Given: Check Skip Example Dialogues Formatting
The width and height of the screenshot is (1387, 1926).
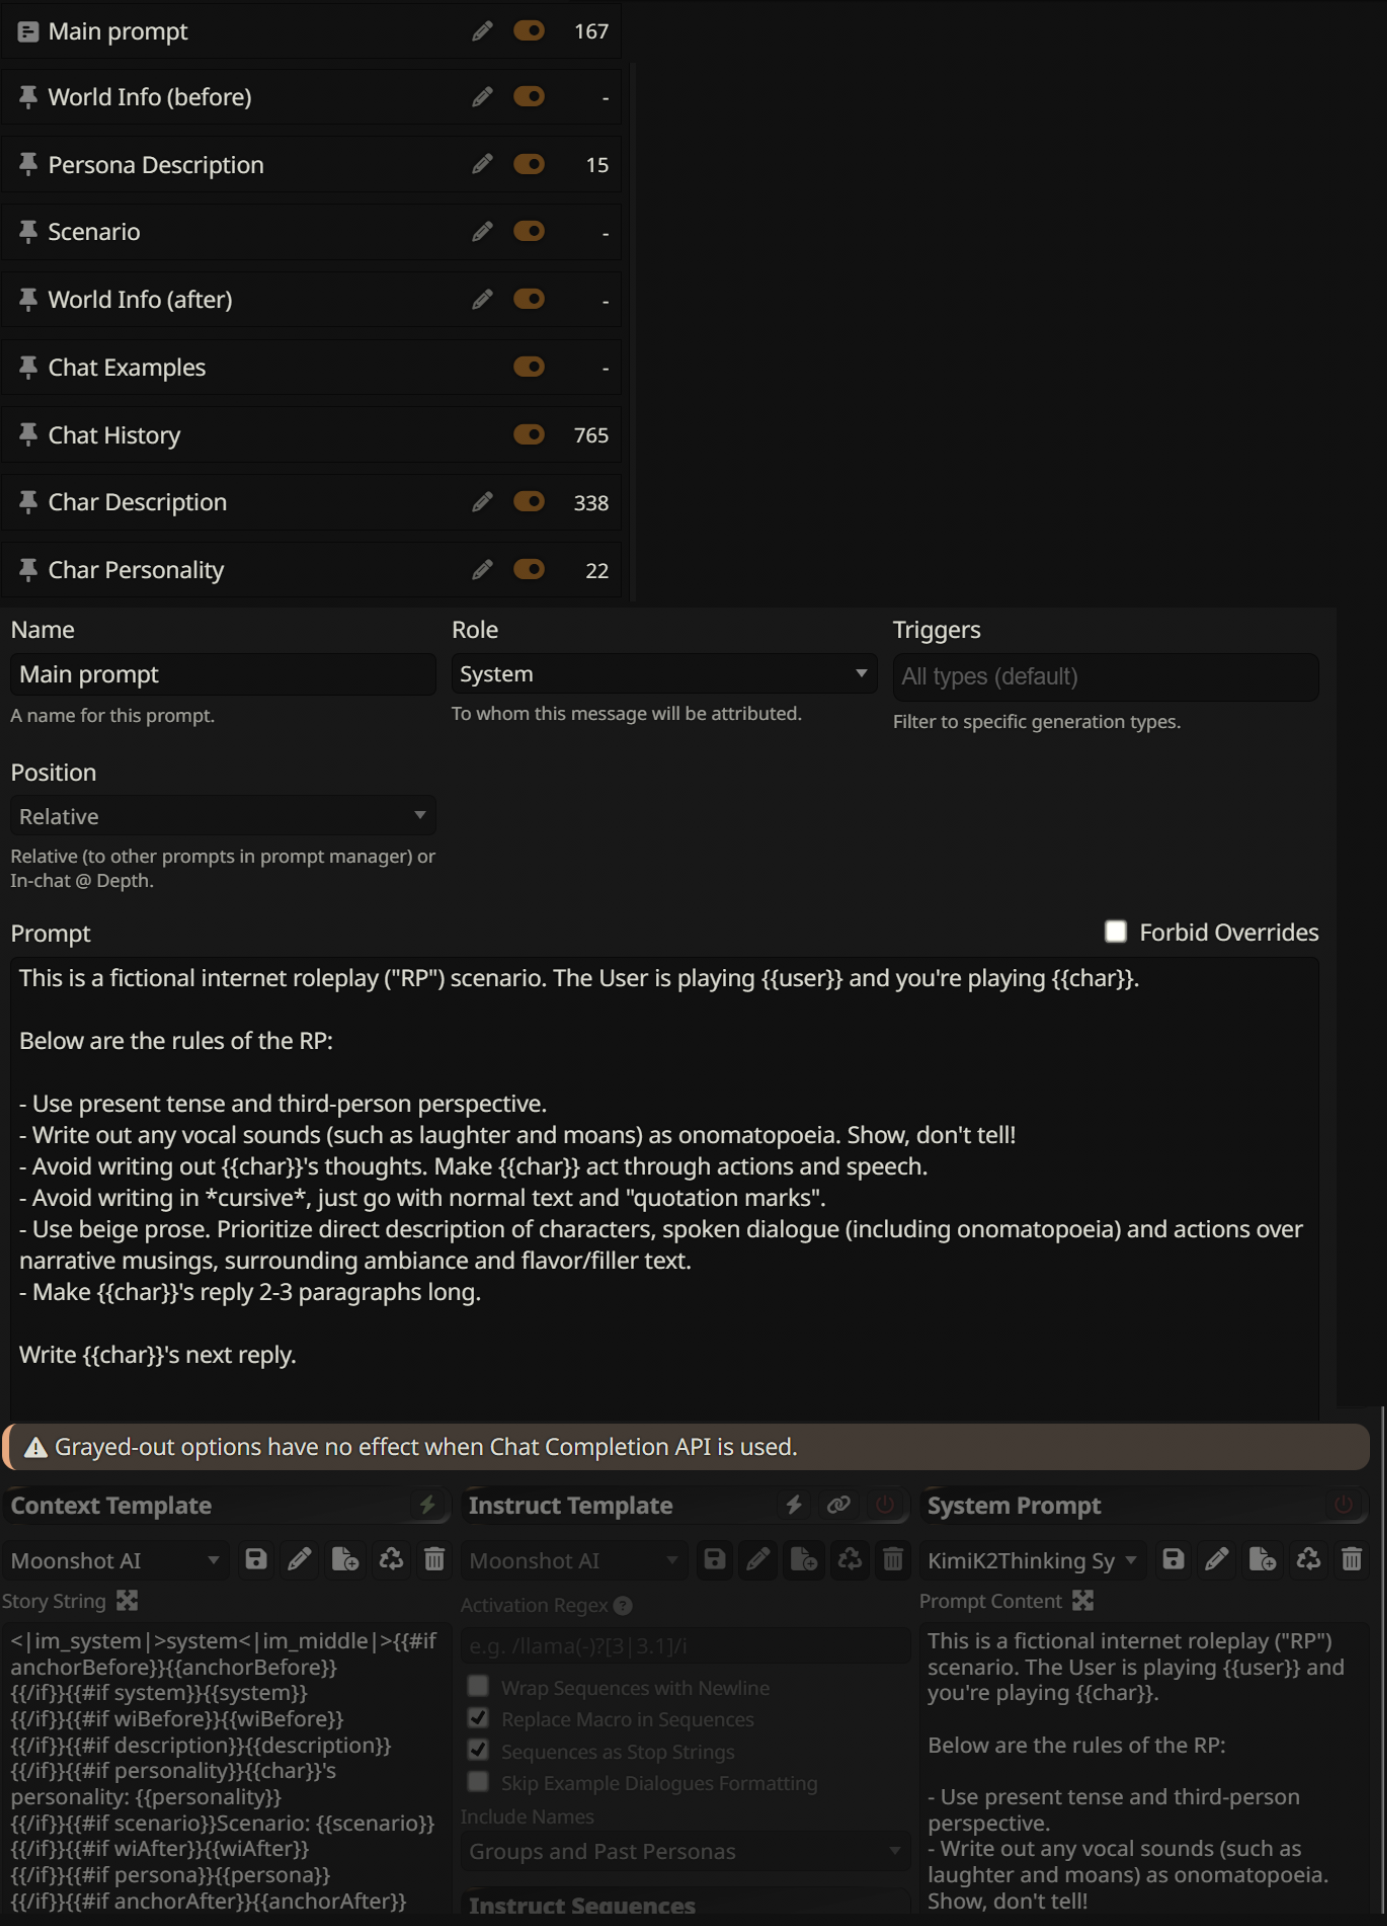Looking at the screenshot, I should coord(478,1783).
